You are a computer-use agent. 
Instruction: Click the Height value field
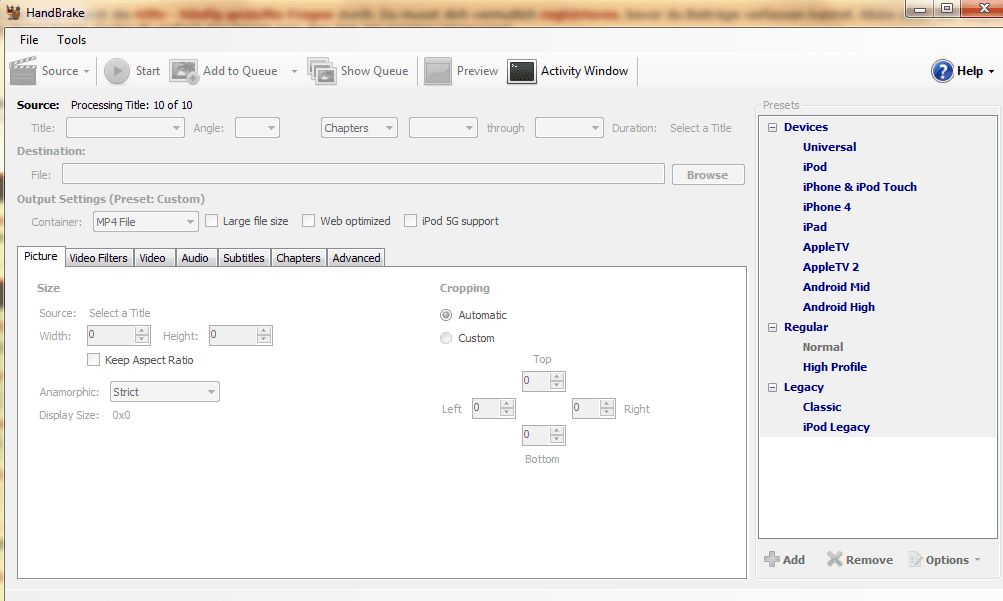tap(233, 335)
